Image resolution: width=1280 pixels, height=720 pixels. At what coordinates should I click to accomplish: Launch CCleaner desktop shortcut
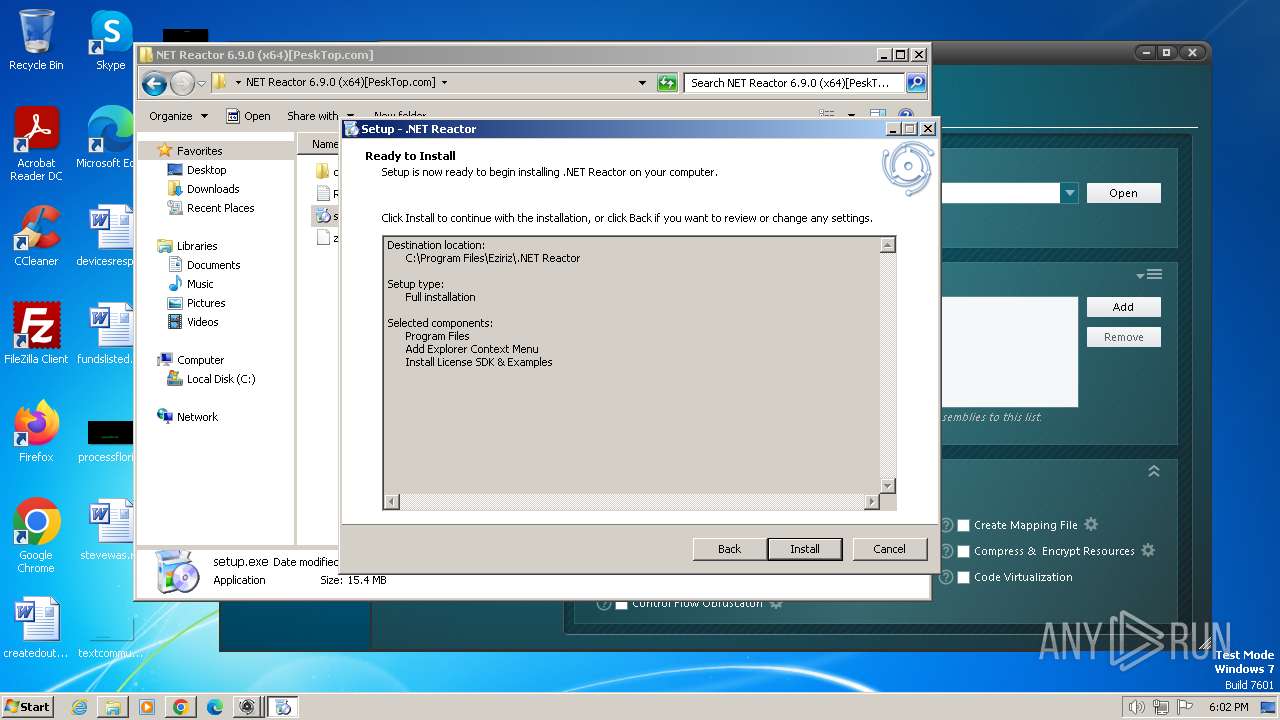36,236
